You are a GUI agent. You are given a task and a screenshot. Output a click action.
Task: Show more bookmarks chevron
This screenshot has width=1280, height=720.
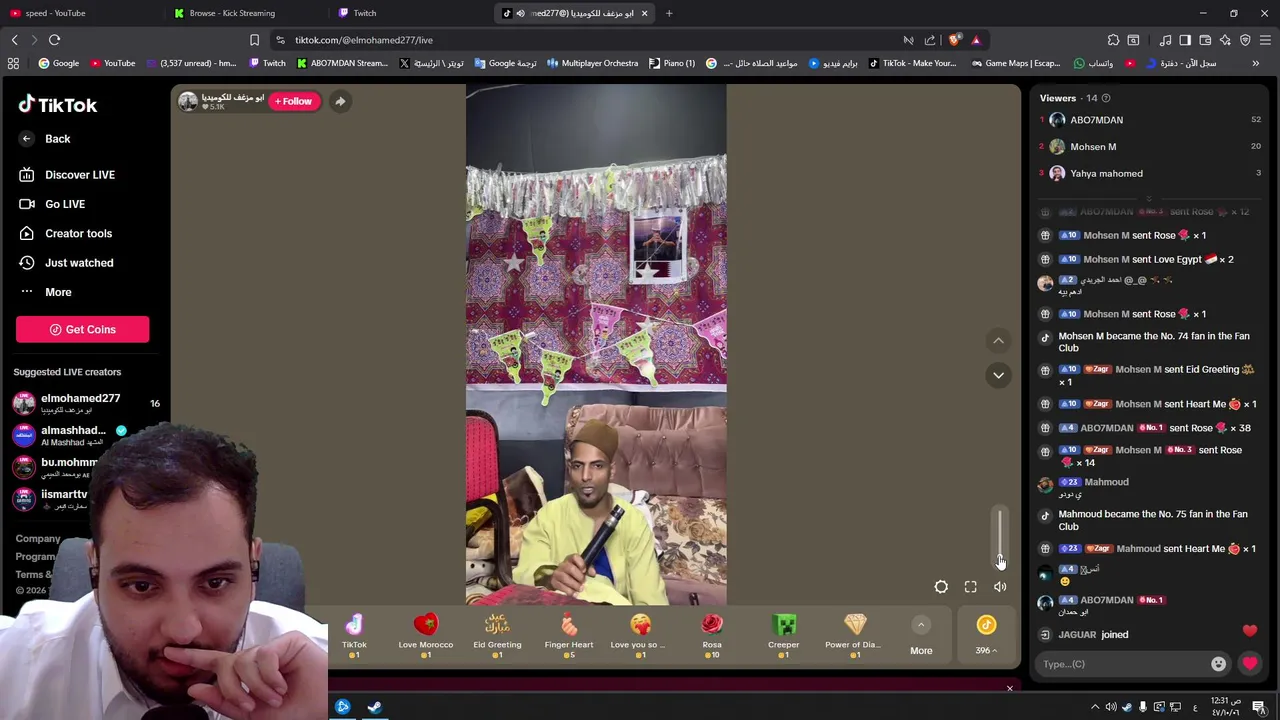tap(1256, 63)
